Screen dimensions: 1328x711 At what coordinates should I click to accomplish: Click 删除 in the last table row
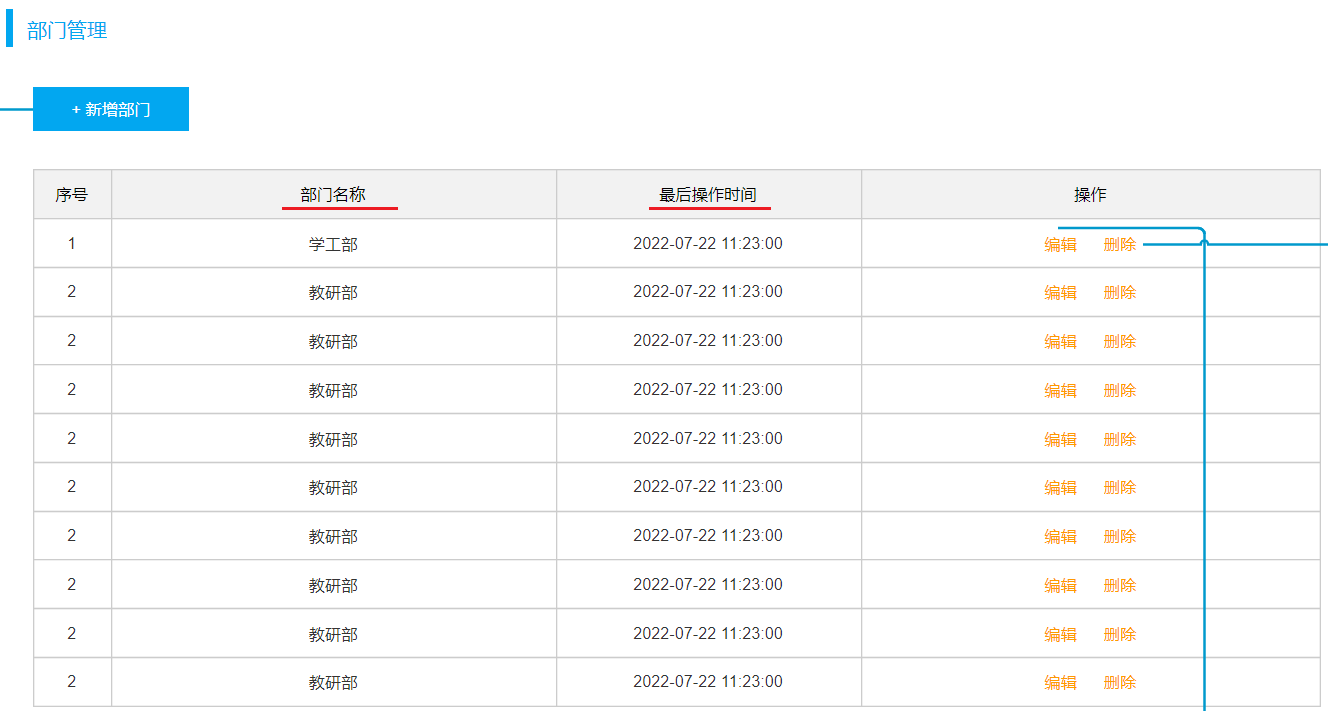click(1120, 683)
